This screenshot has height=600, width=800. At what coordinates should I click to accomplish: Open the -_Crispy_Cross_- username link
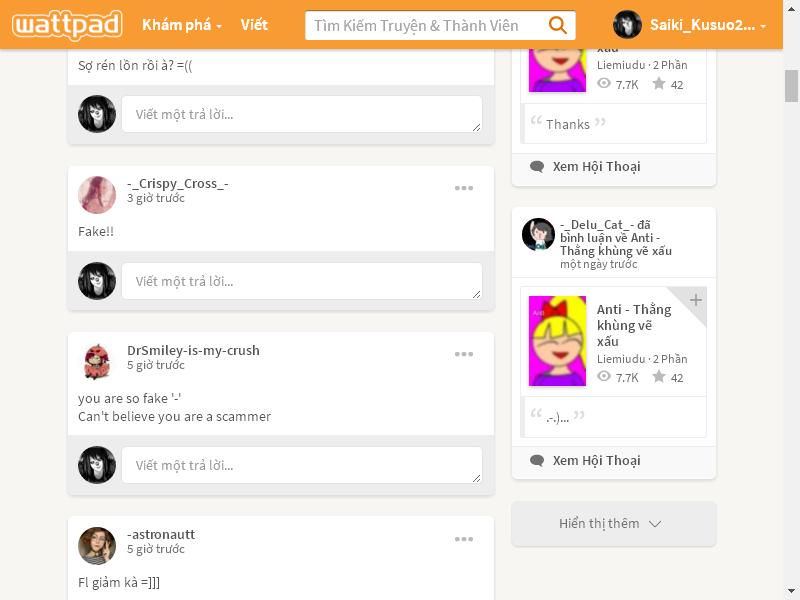(x=178, y=183)
